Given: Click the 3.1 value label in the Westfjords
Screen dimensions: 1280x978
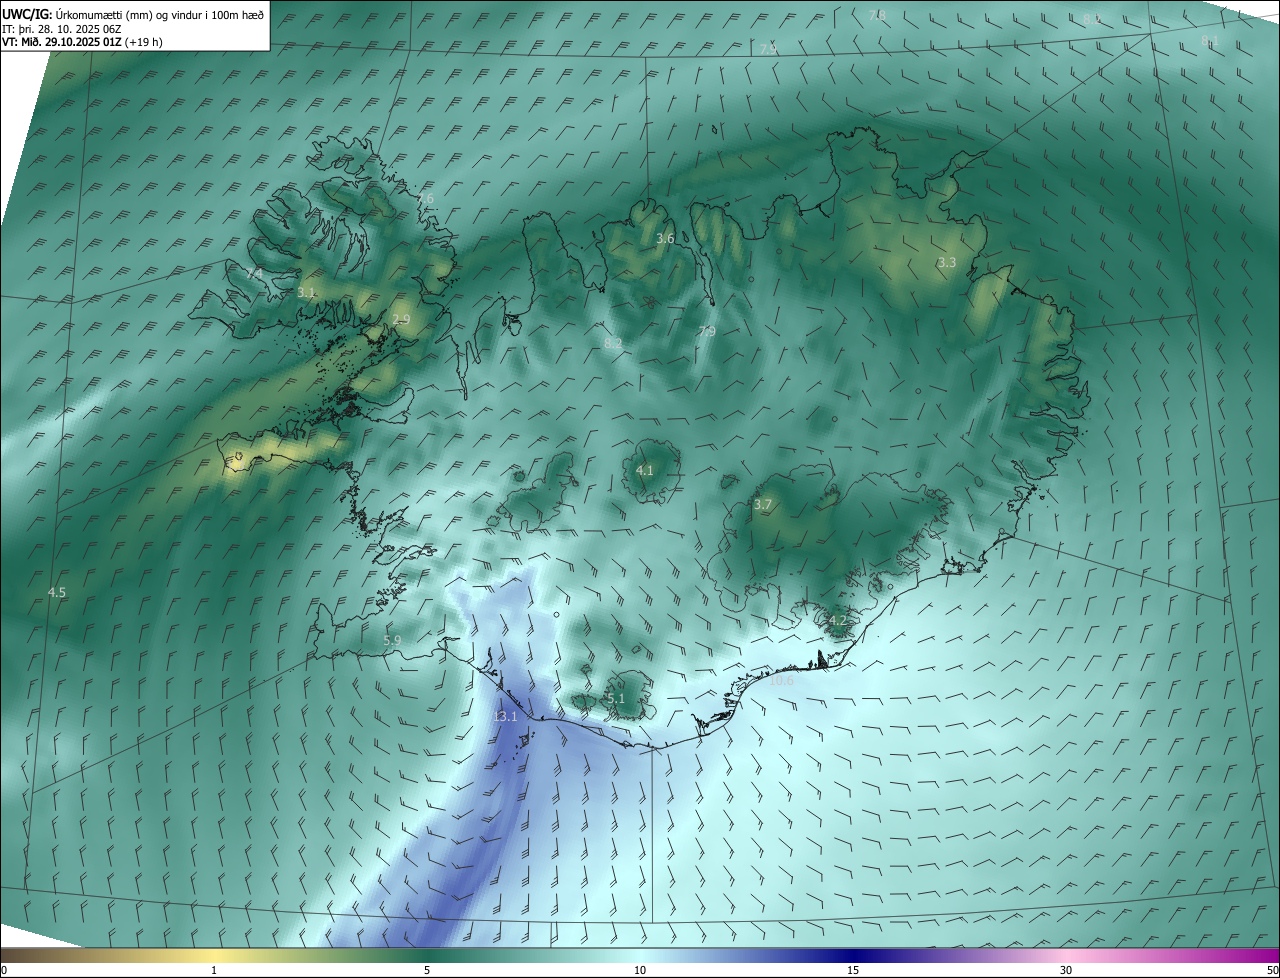Looking at the screenshot, I should tap(306, 292).
